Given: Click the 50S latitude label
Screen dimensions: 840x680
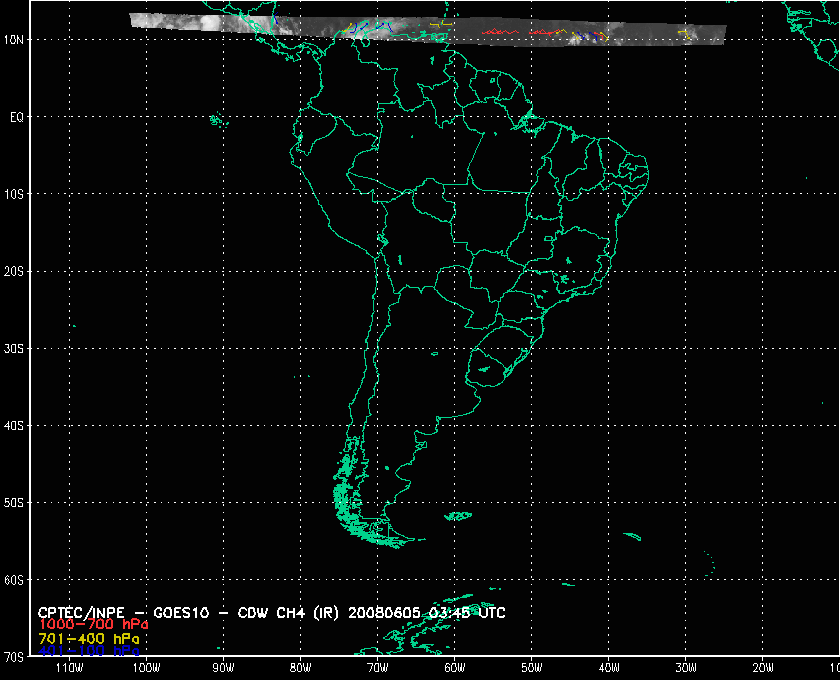Looking at the screenshot, I should click(x=16, y=503).
